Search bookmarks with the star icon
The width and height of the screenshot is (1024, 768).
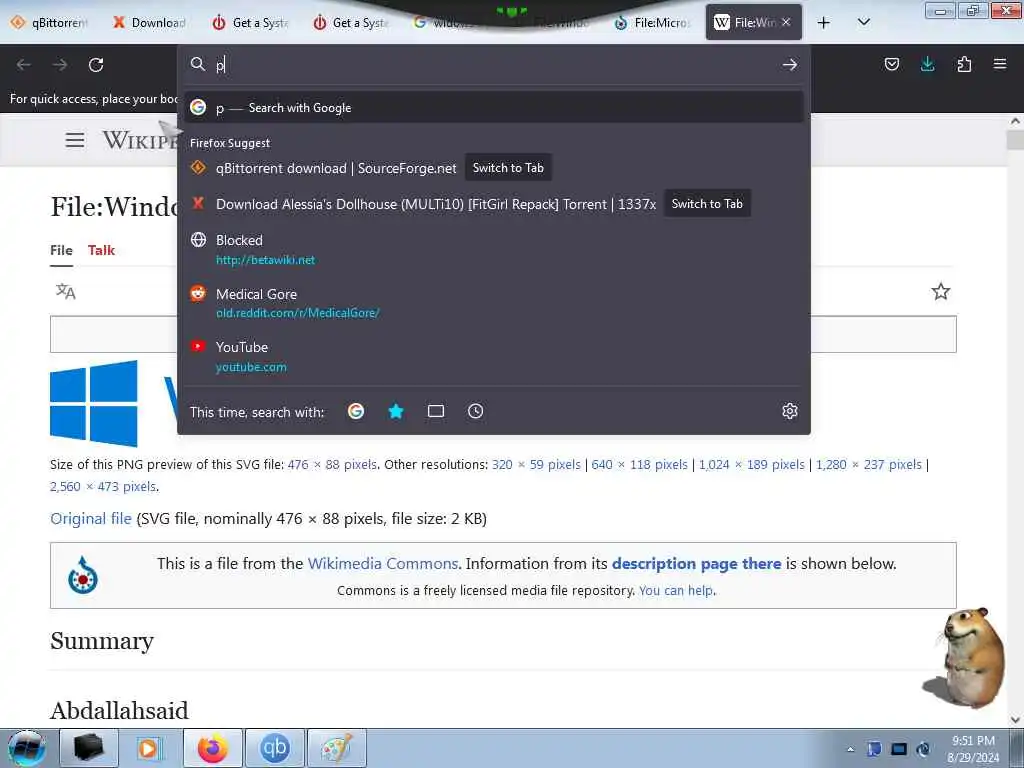point(396,411)
